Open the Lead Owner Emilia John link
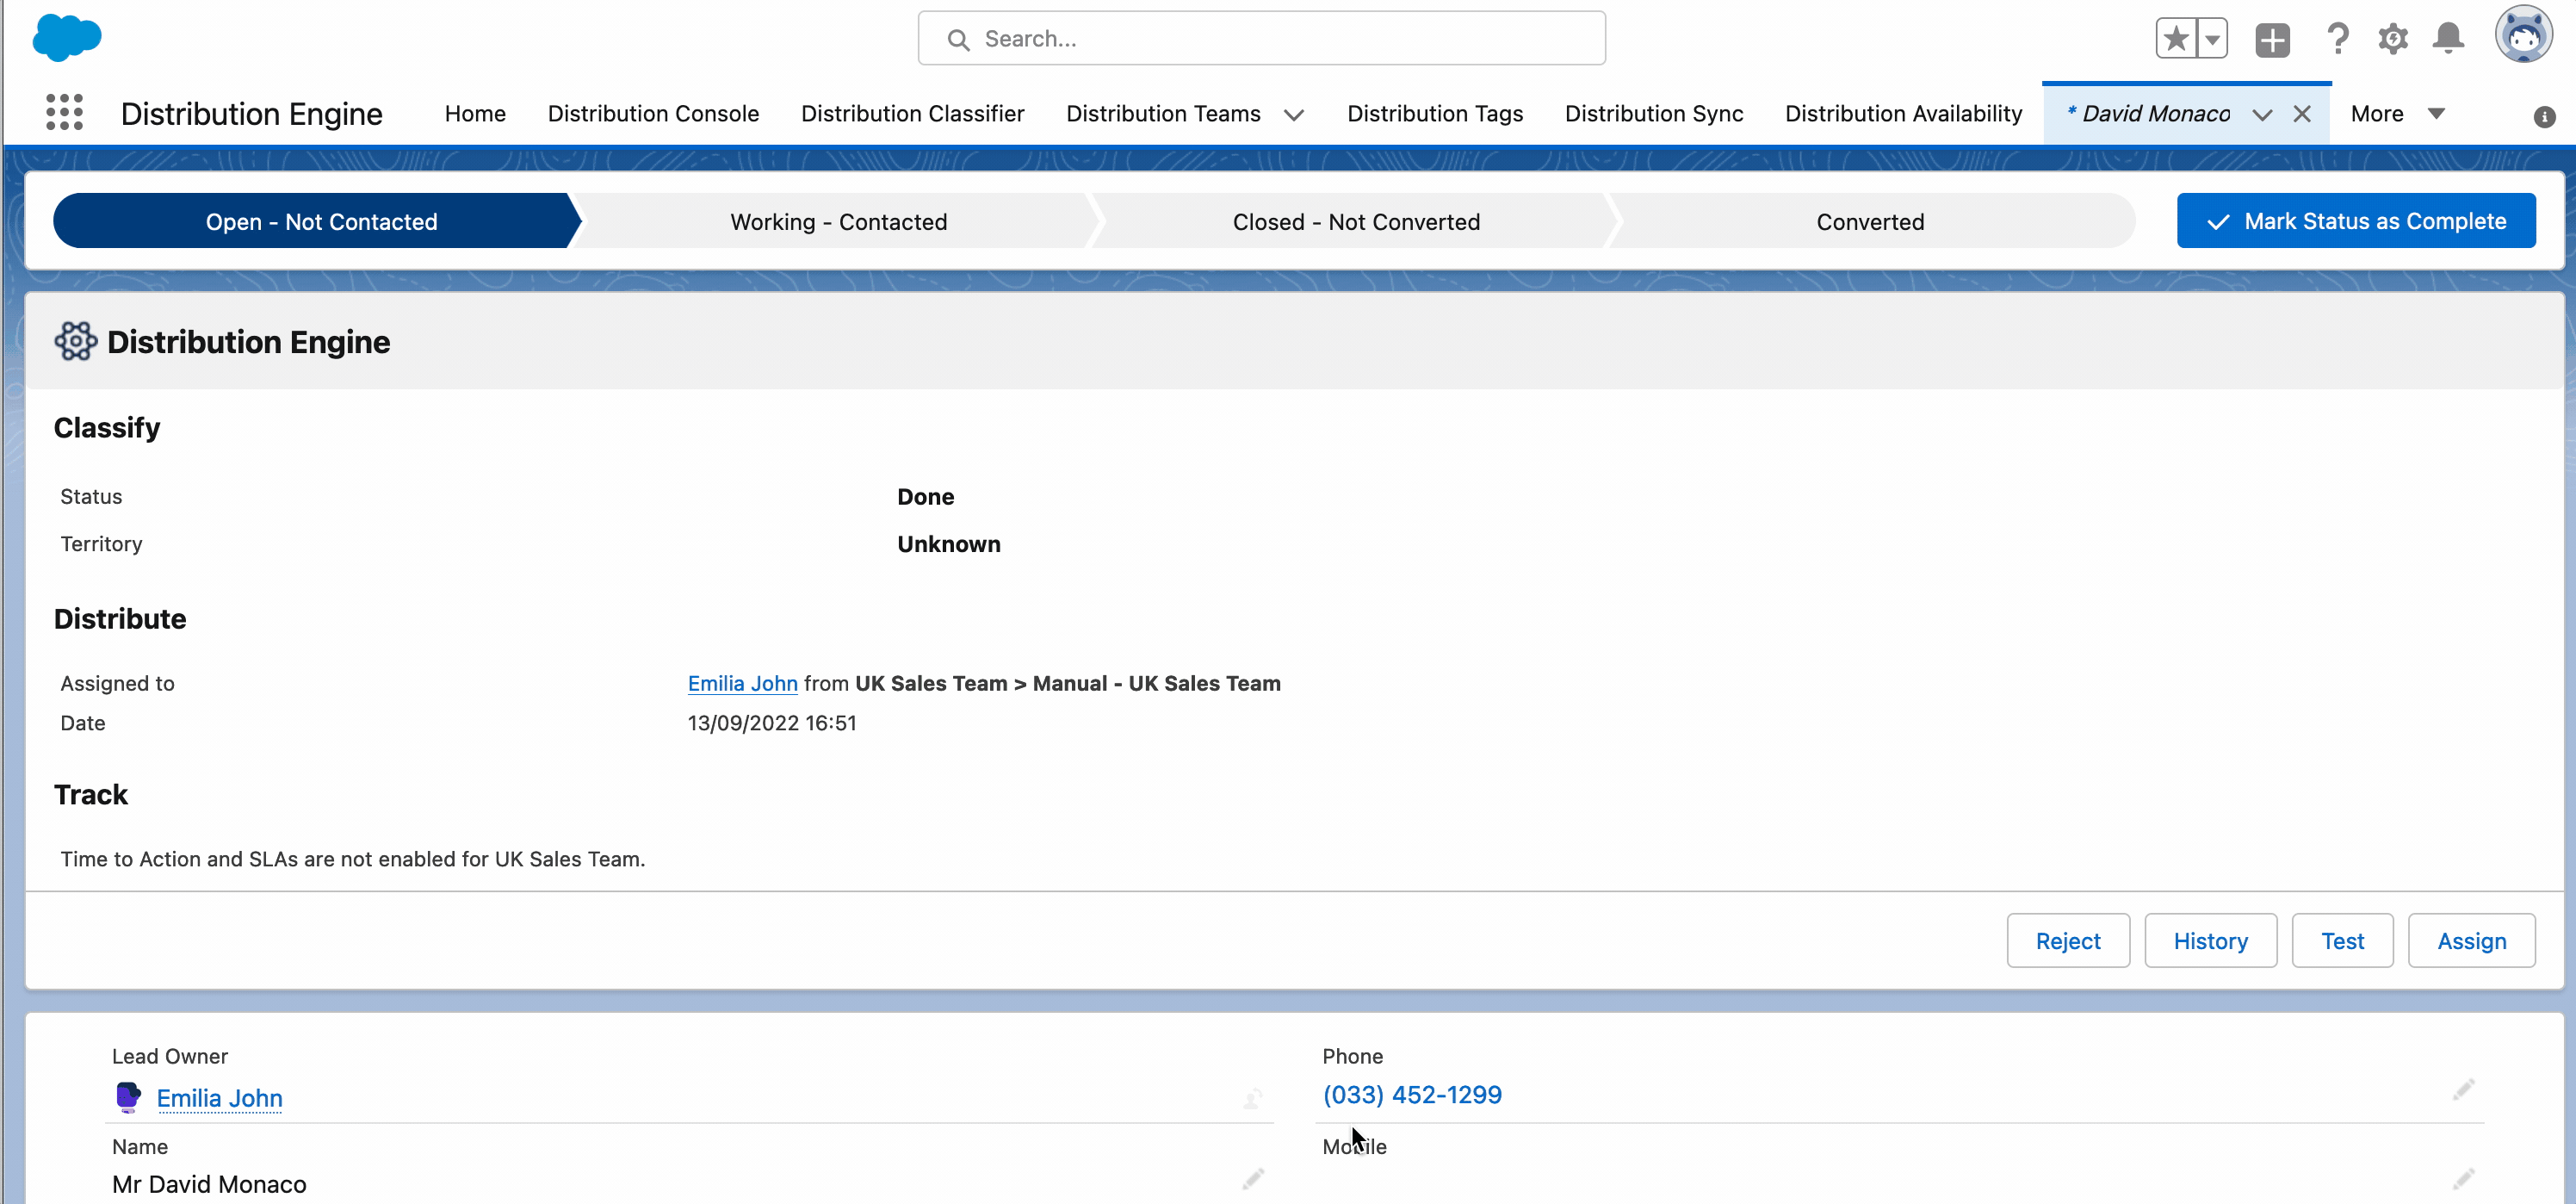This screenshot has height=1204, width=2576. click(x=219, y=1098)
